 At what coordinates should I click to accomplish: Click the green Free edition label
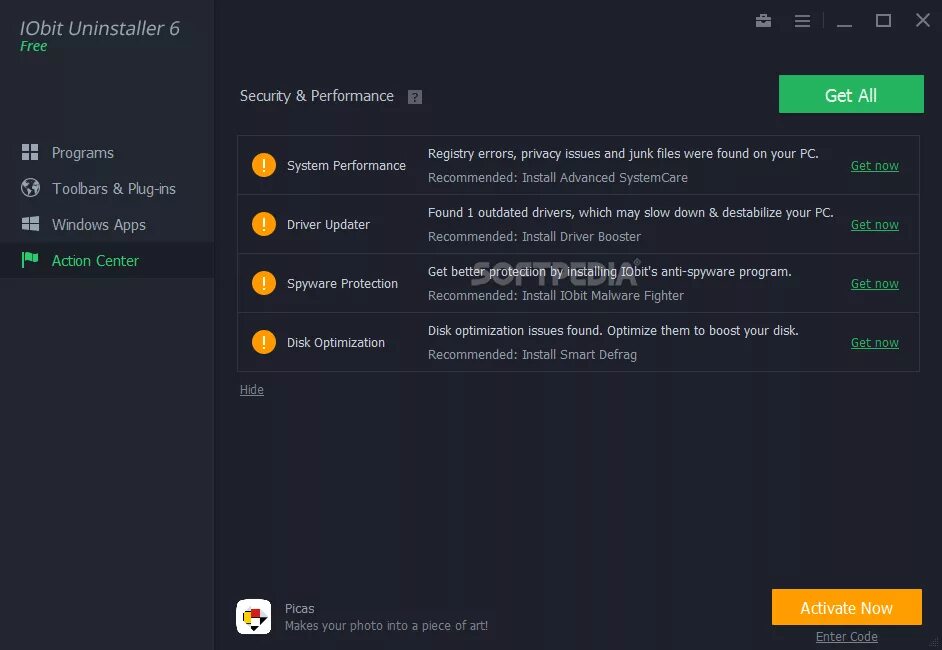click(34, 46)
